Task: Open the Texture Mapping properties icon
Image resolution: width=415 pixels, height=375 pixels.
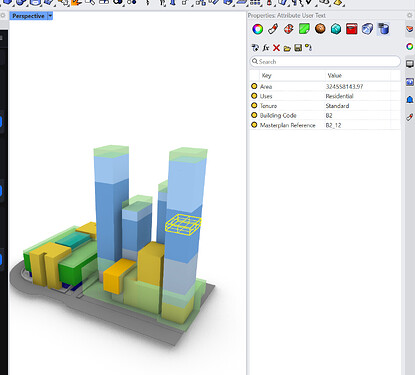Action: click(289, 29)
